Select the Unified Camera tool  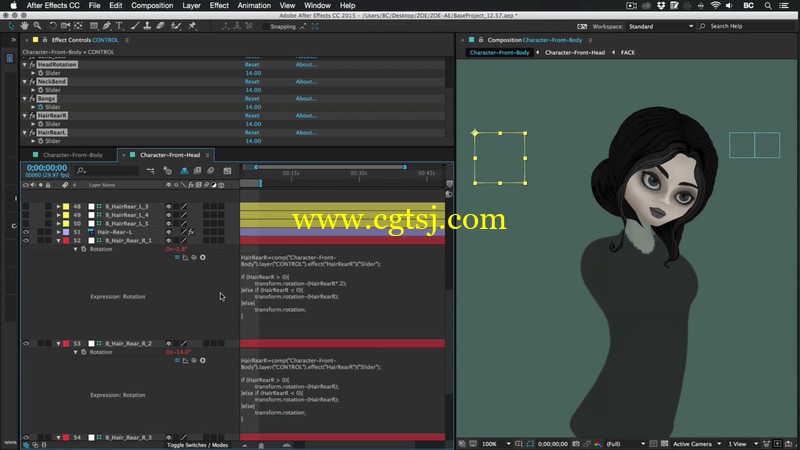65,26
